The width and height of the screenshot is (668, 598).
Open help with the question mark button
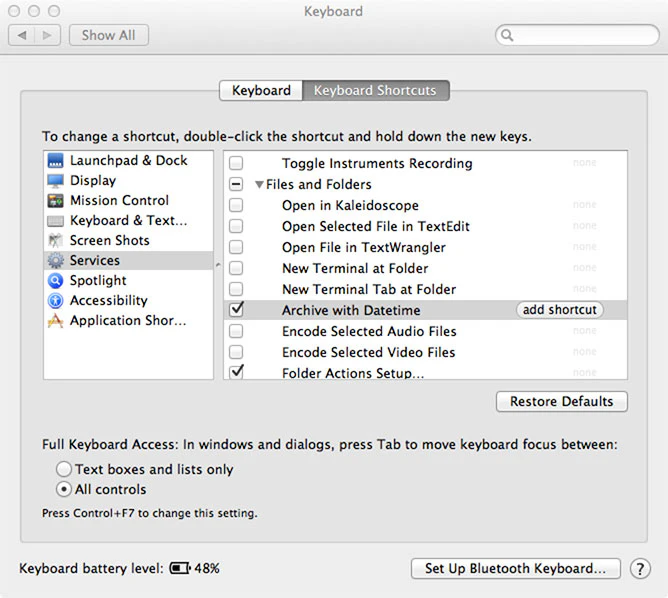(640, 569)
